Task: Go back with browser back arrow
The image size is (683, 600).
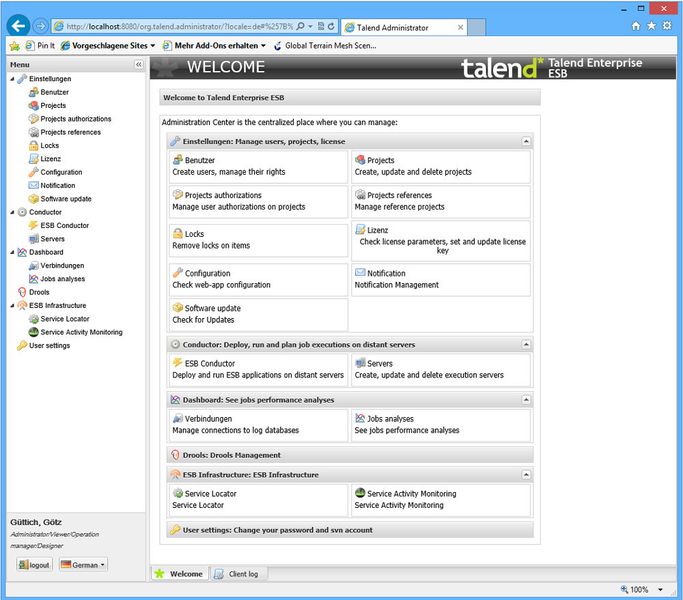Action: (x=18, y=26)
